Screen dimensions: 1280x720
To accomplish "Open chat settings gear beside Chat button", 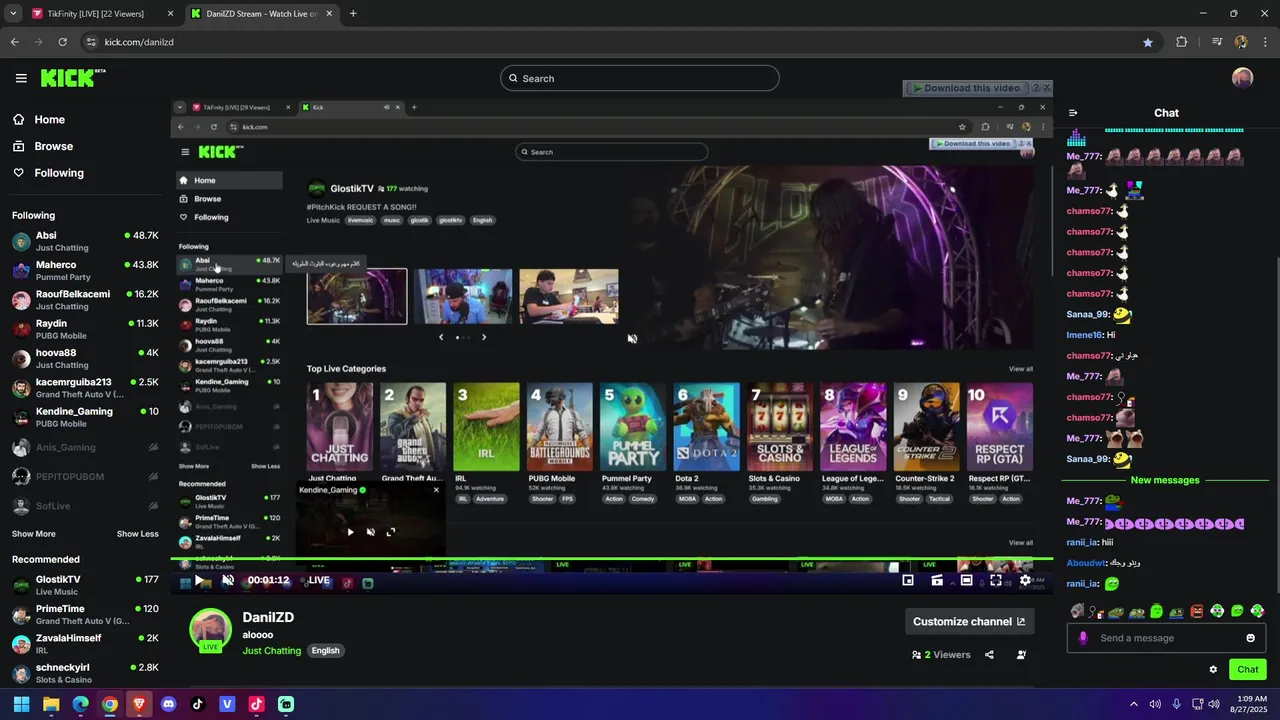I will click(x=1213, y=670).
